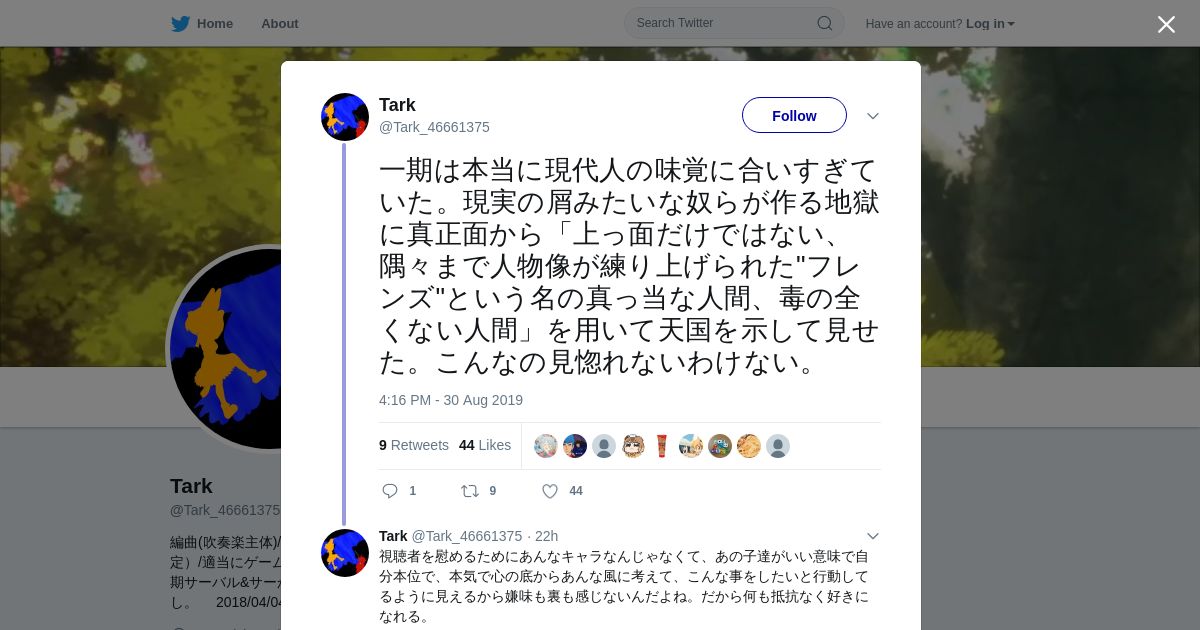View the 9 Retweets list
The height and width of the screenshot is (630, 1200).
click(x=414, y=445)
